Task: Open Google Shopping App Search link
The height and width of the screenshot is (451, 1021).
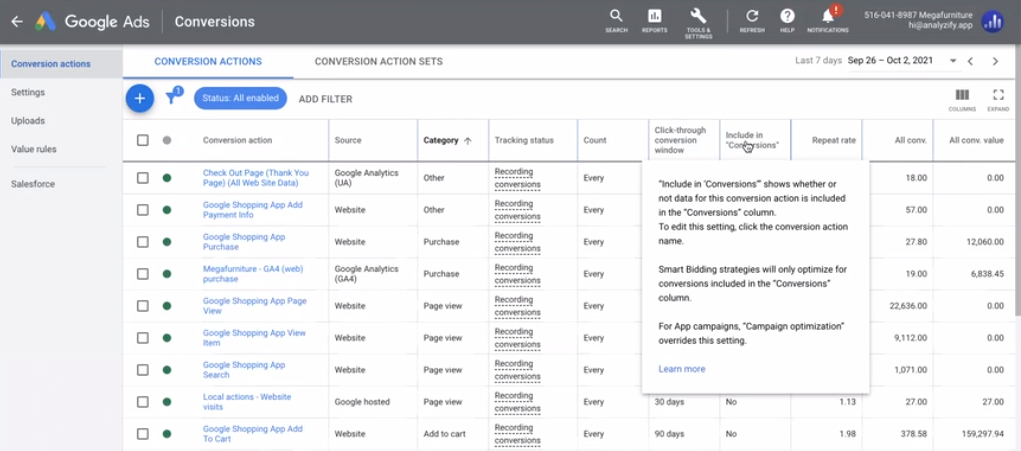Action: pos(244,370)
